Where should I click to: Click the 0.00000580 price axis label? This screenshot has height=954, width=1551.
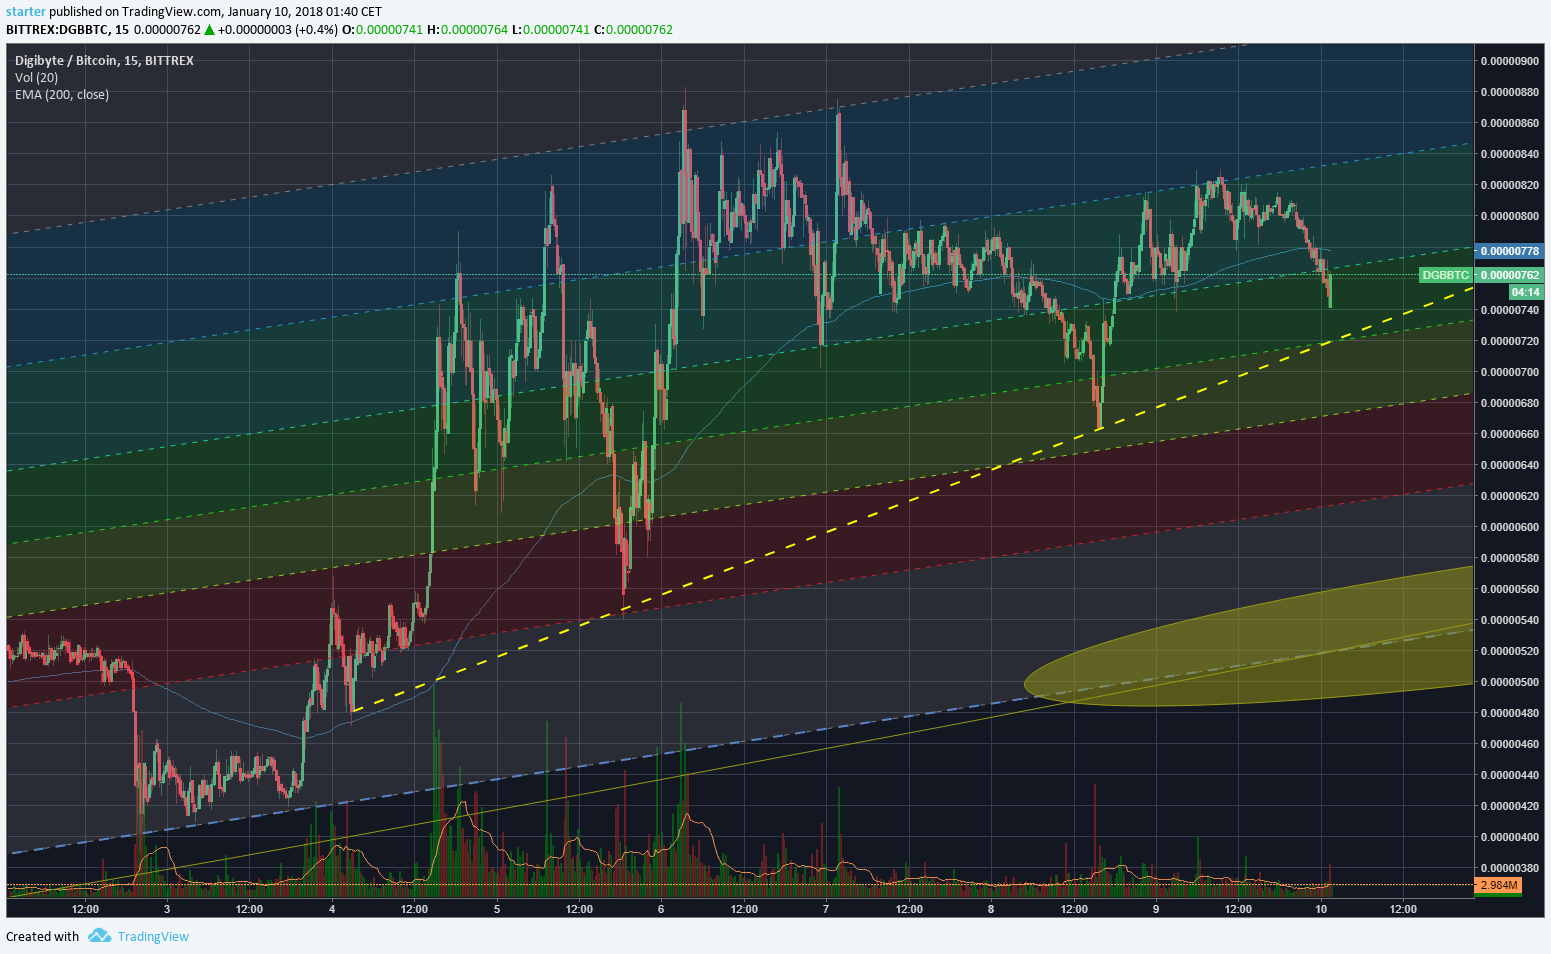click(x=1510, y=558)
